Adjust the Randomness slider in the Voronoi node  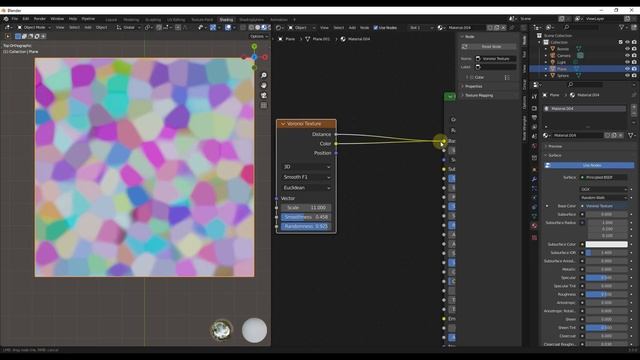click(x=306, y=227)
